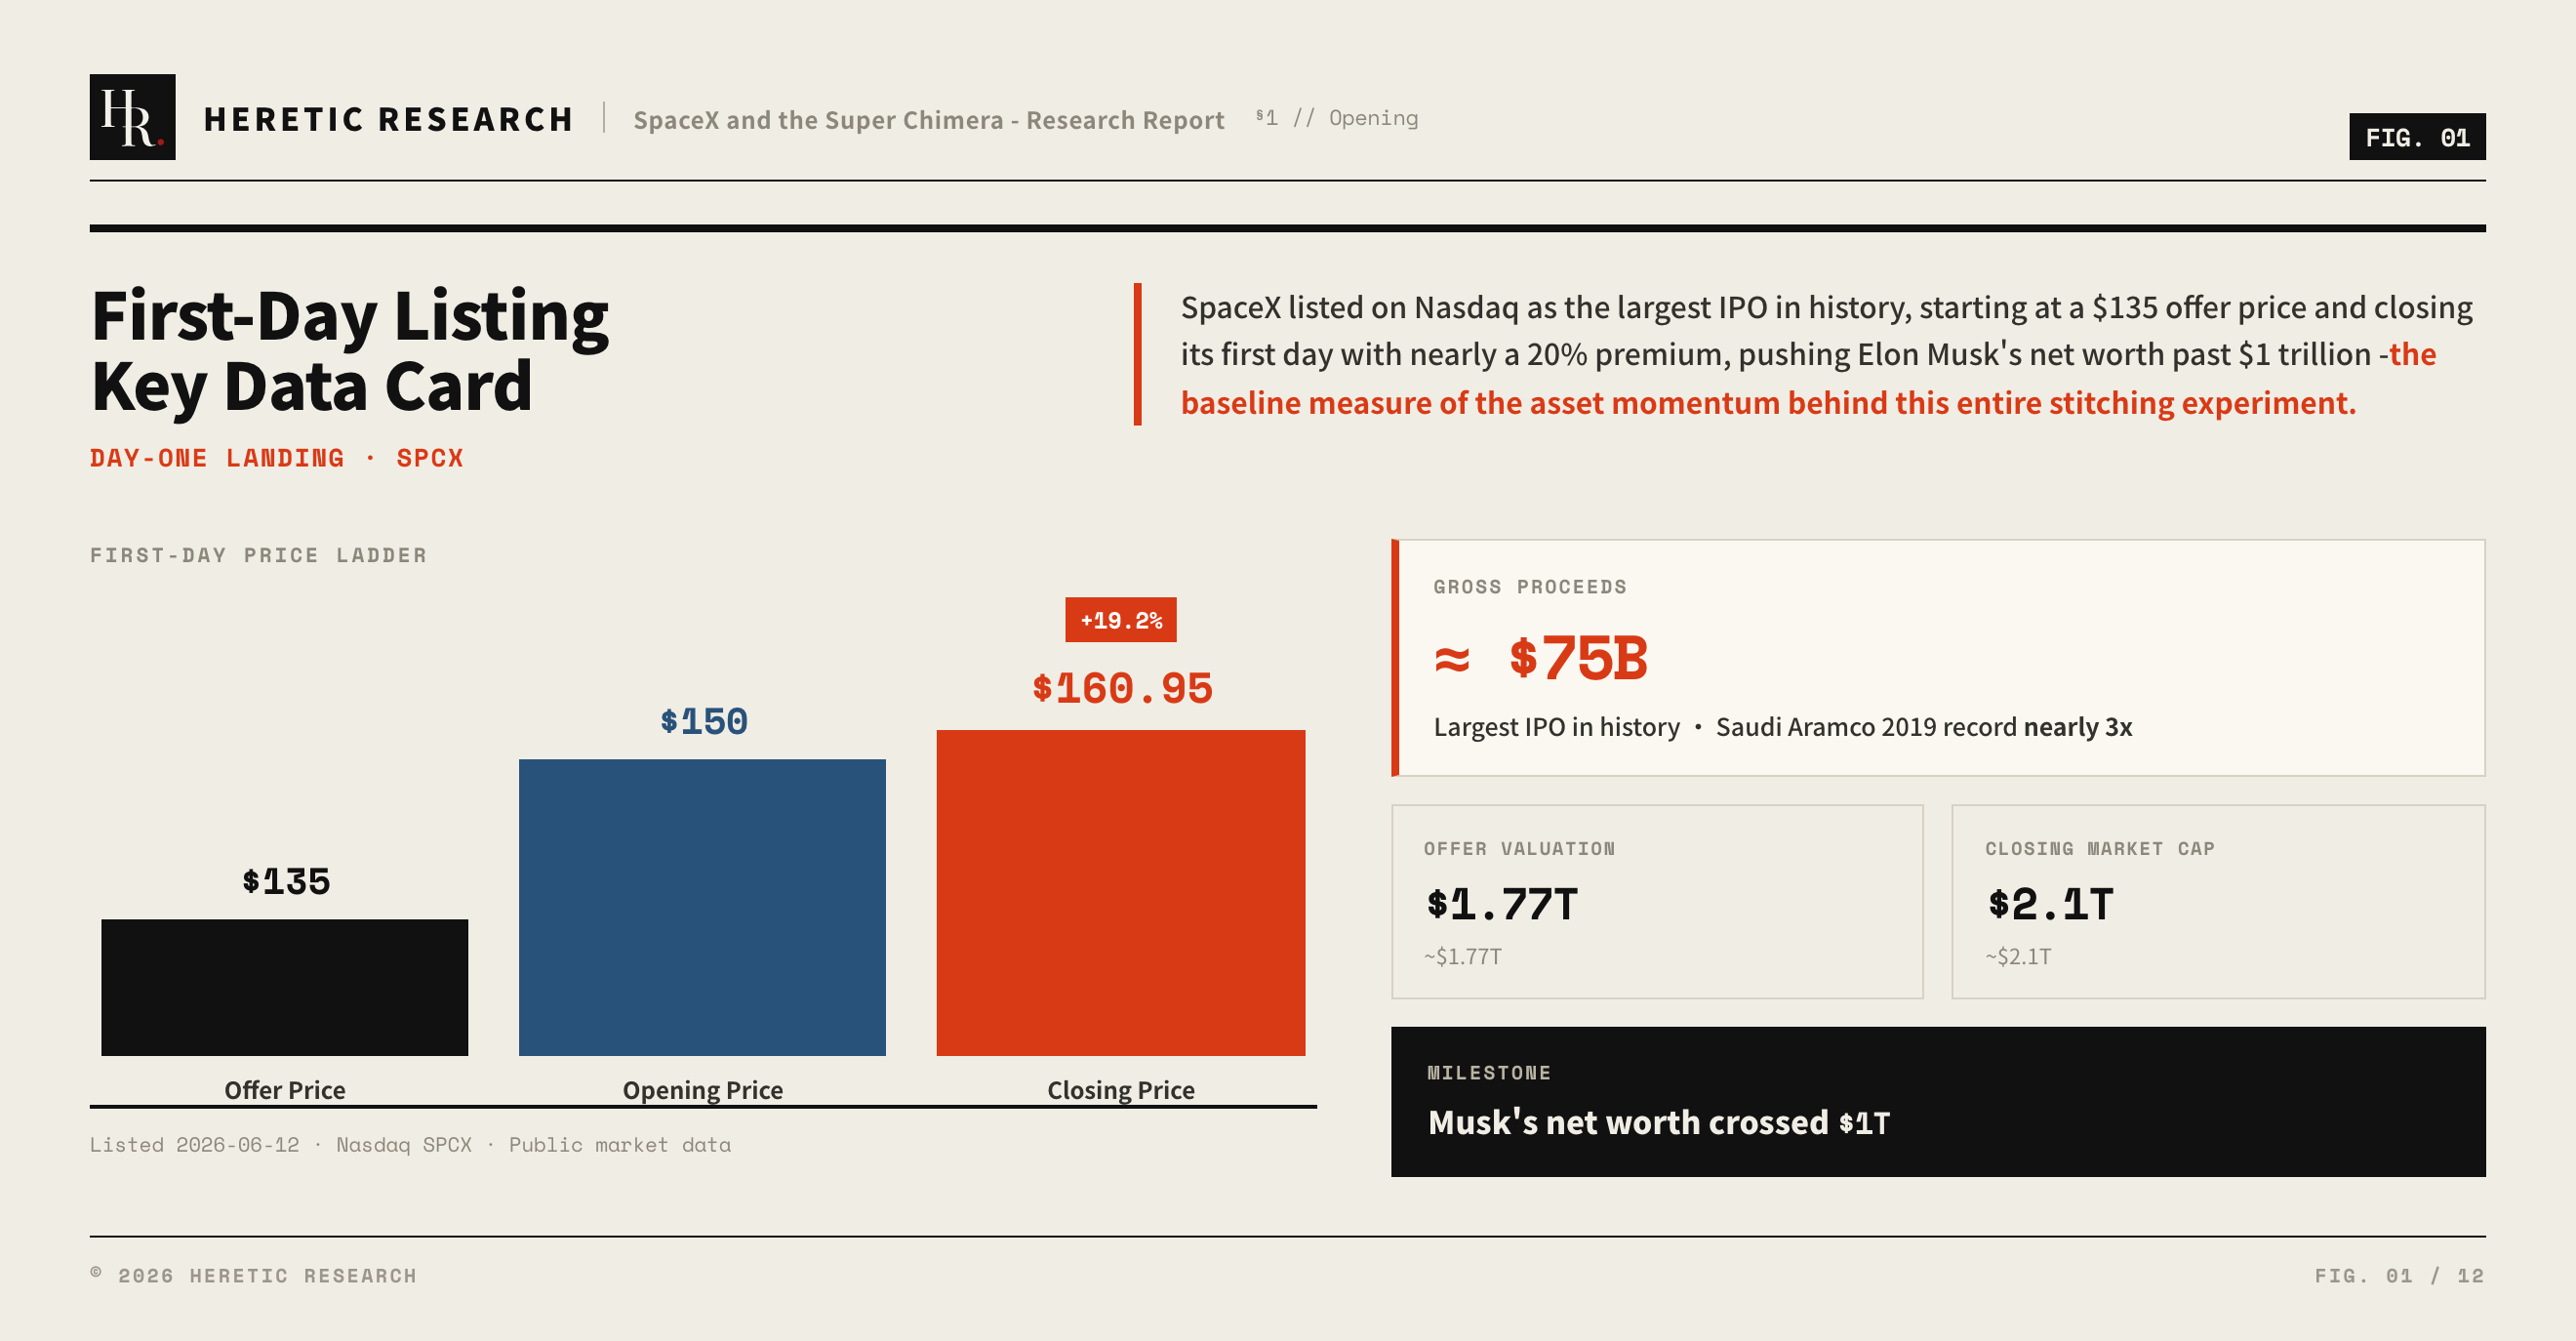Click the 'DAY-ONE LANDING · SPCX' subtitle
2576x1341 pixels.
pyautogui.click(x=277, y=458)
